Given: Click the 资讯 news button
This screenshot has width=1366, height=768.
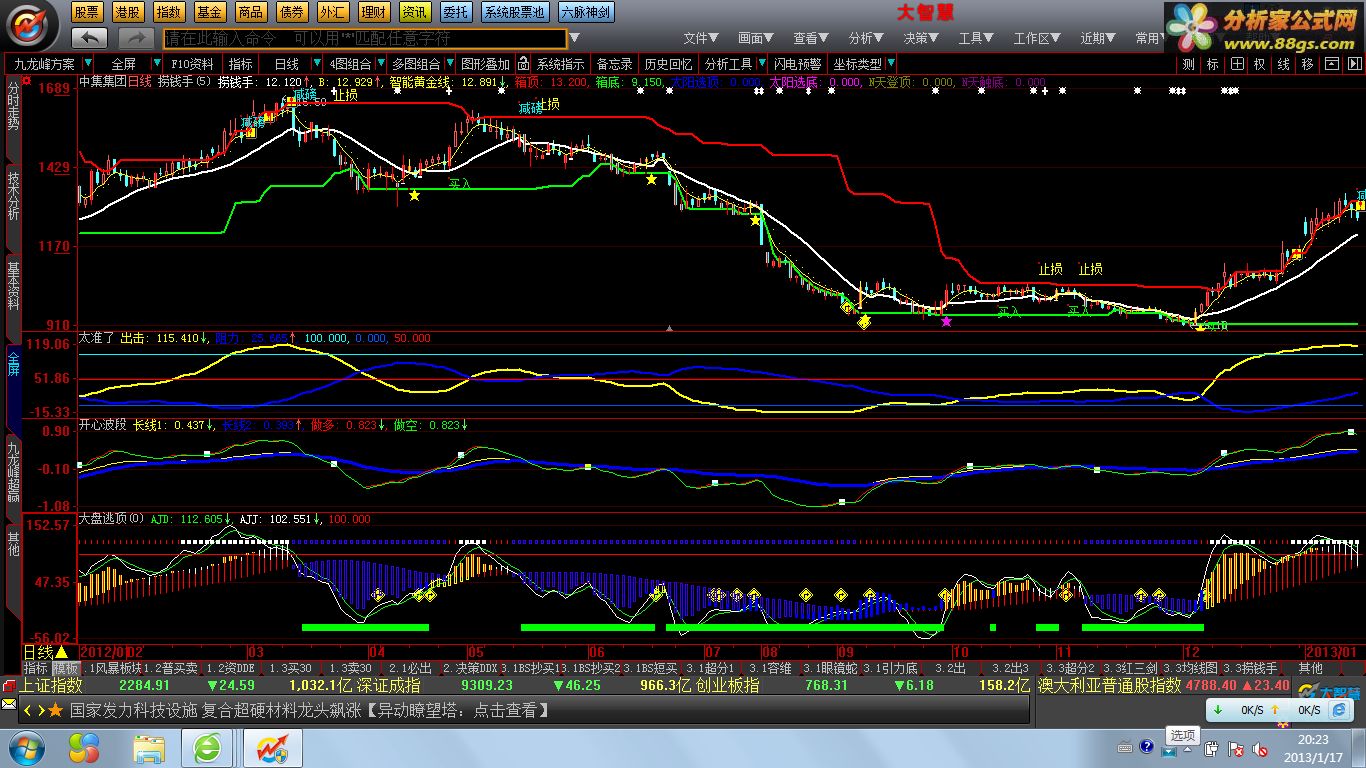Looking at the screenshot, I should [x=414, y=12].
